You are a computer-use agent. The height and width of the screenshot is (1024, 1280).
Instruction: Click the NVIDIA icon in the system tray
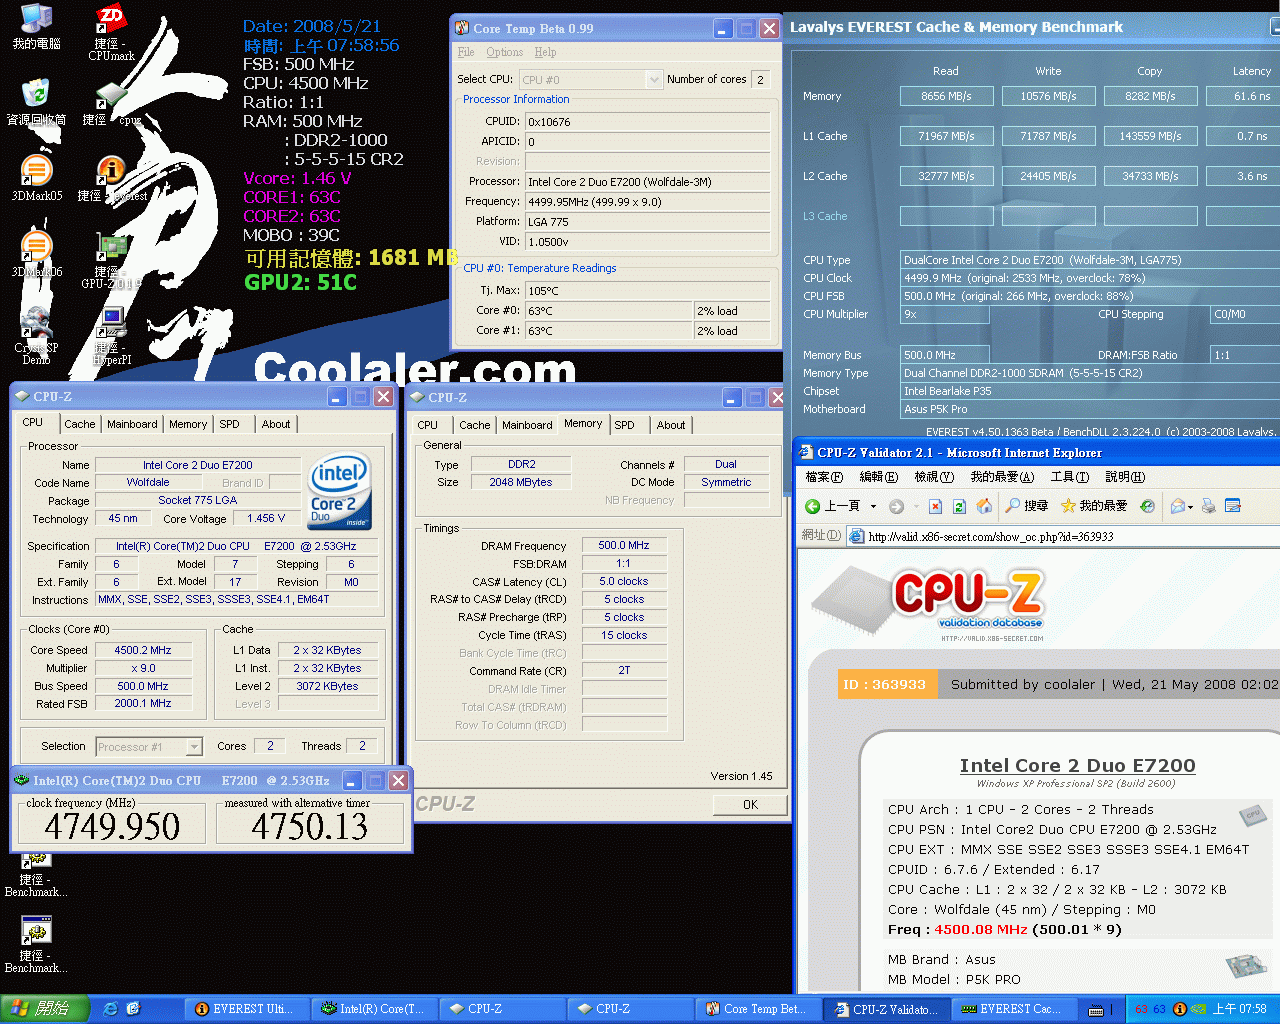click(1198, 1009)
